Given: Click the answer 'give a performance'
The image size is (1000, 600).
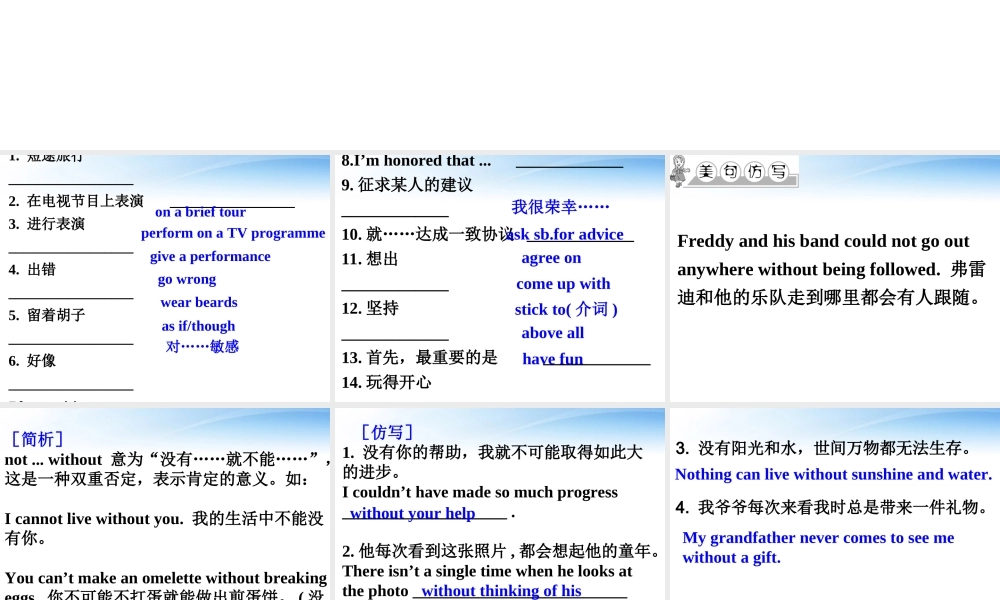Looking at the screenshot, I should [210, 256].
